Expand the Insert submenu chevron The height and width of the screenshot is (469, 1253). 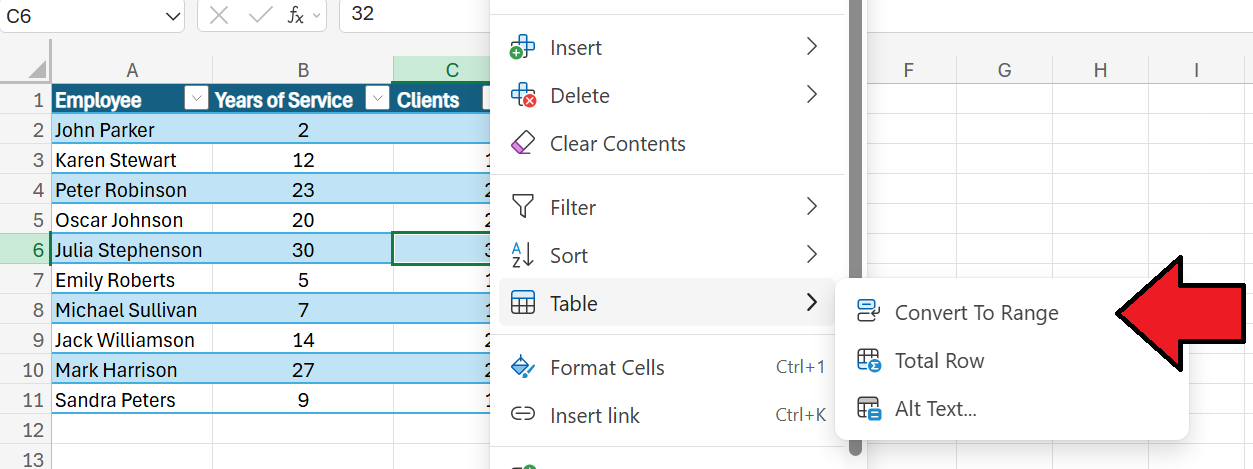812,47
